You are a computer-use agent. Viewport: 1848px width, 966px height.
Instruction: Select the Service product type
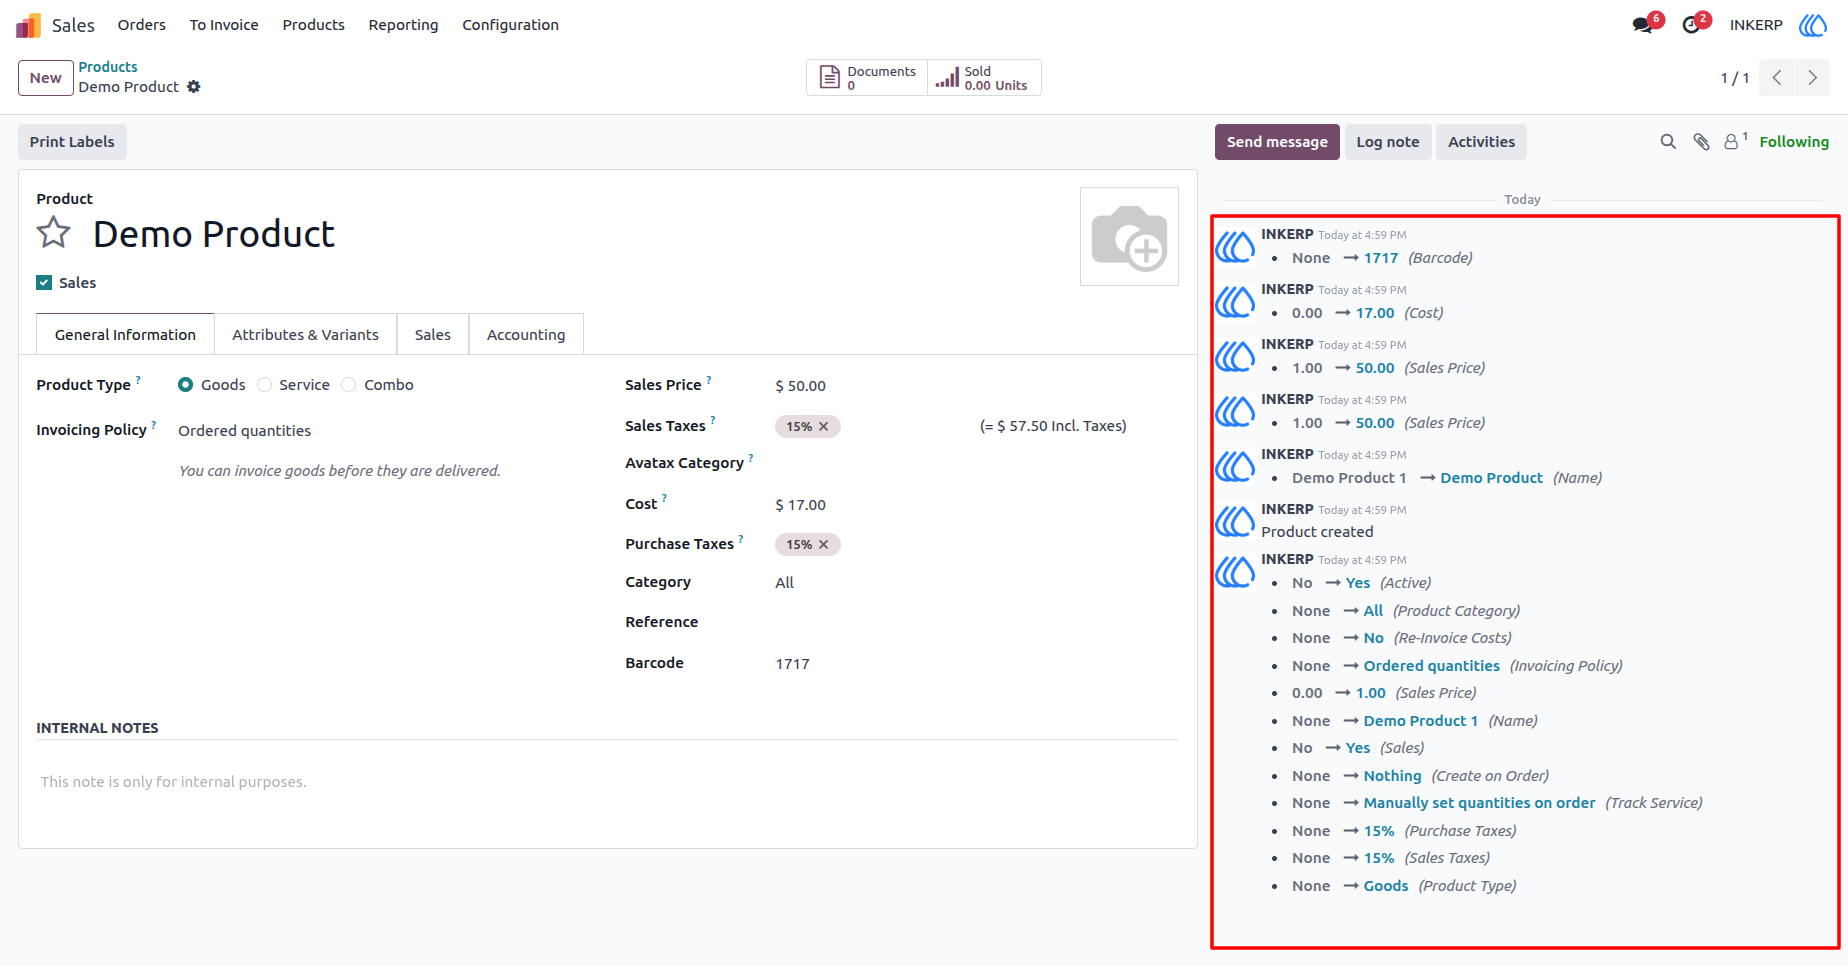264,385
